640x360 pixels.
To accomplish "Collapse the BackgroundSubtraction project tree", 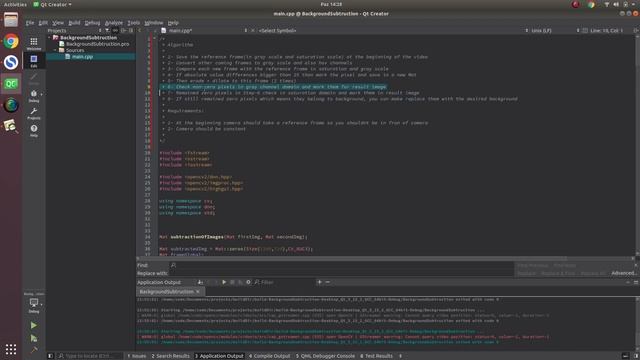I will [50, 38].
